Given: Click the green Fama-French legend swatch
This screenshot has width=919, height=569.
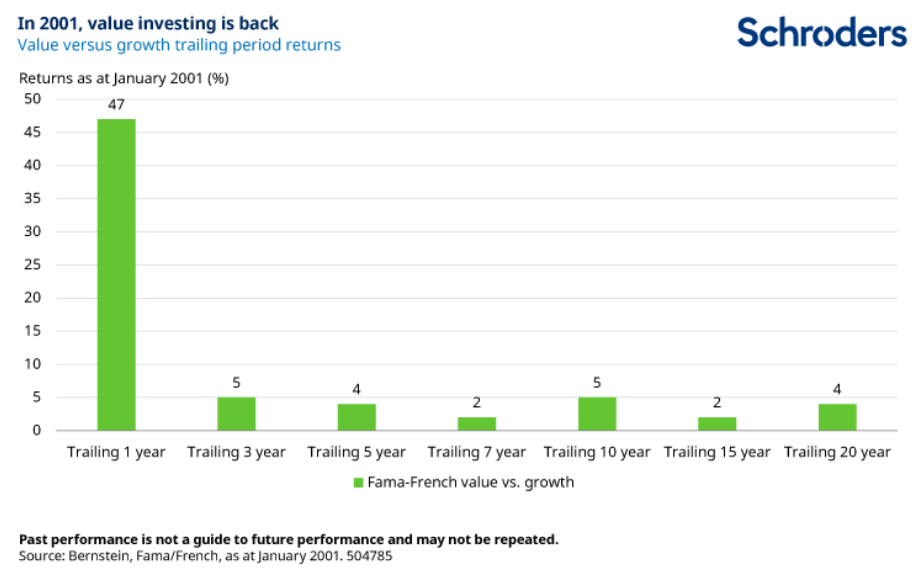Looking at the screenshot, I should coord(358,482).
